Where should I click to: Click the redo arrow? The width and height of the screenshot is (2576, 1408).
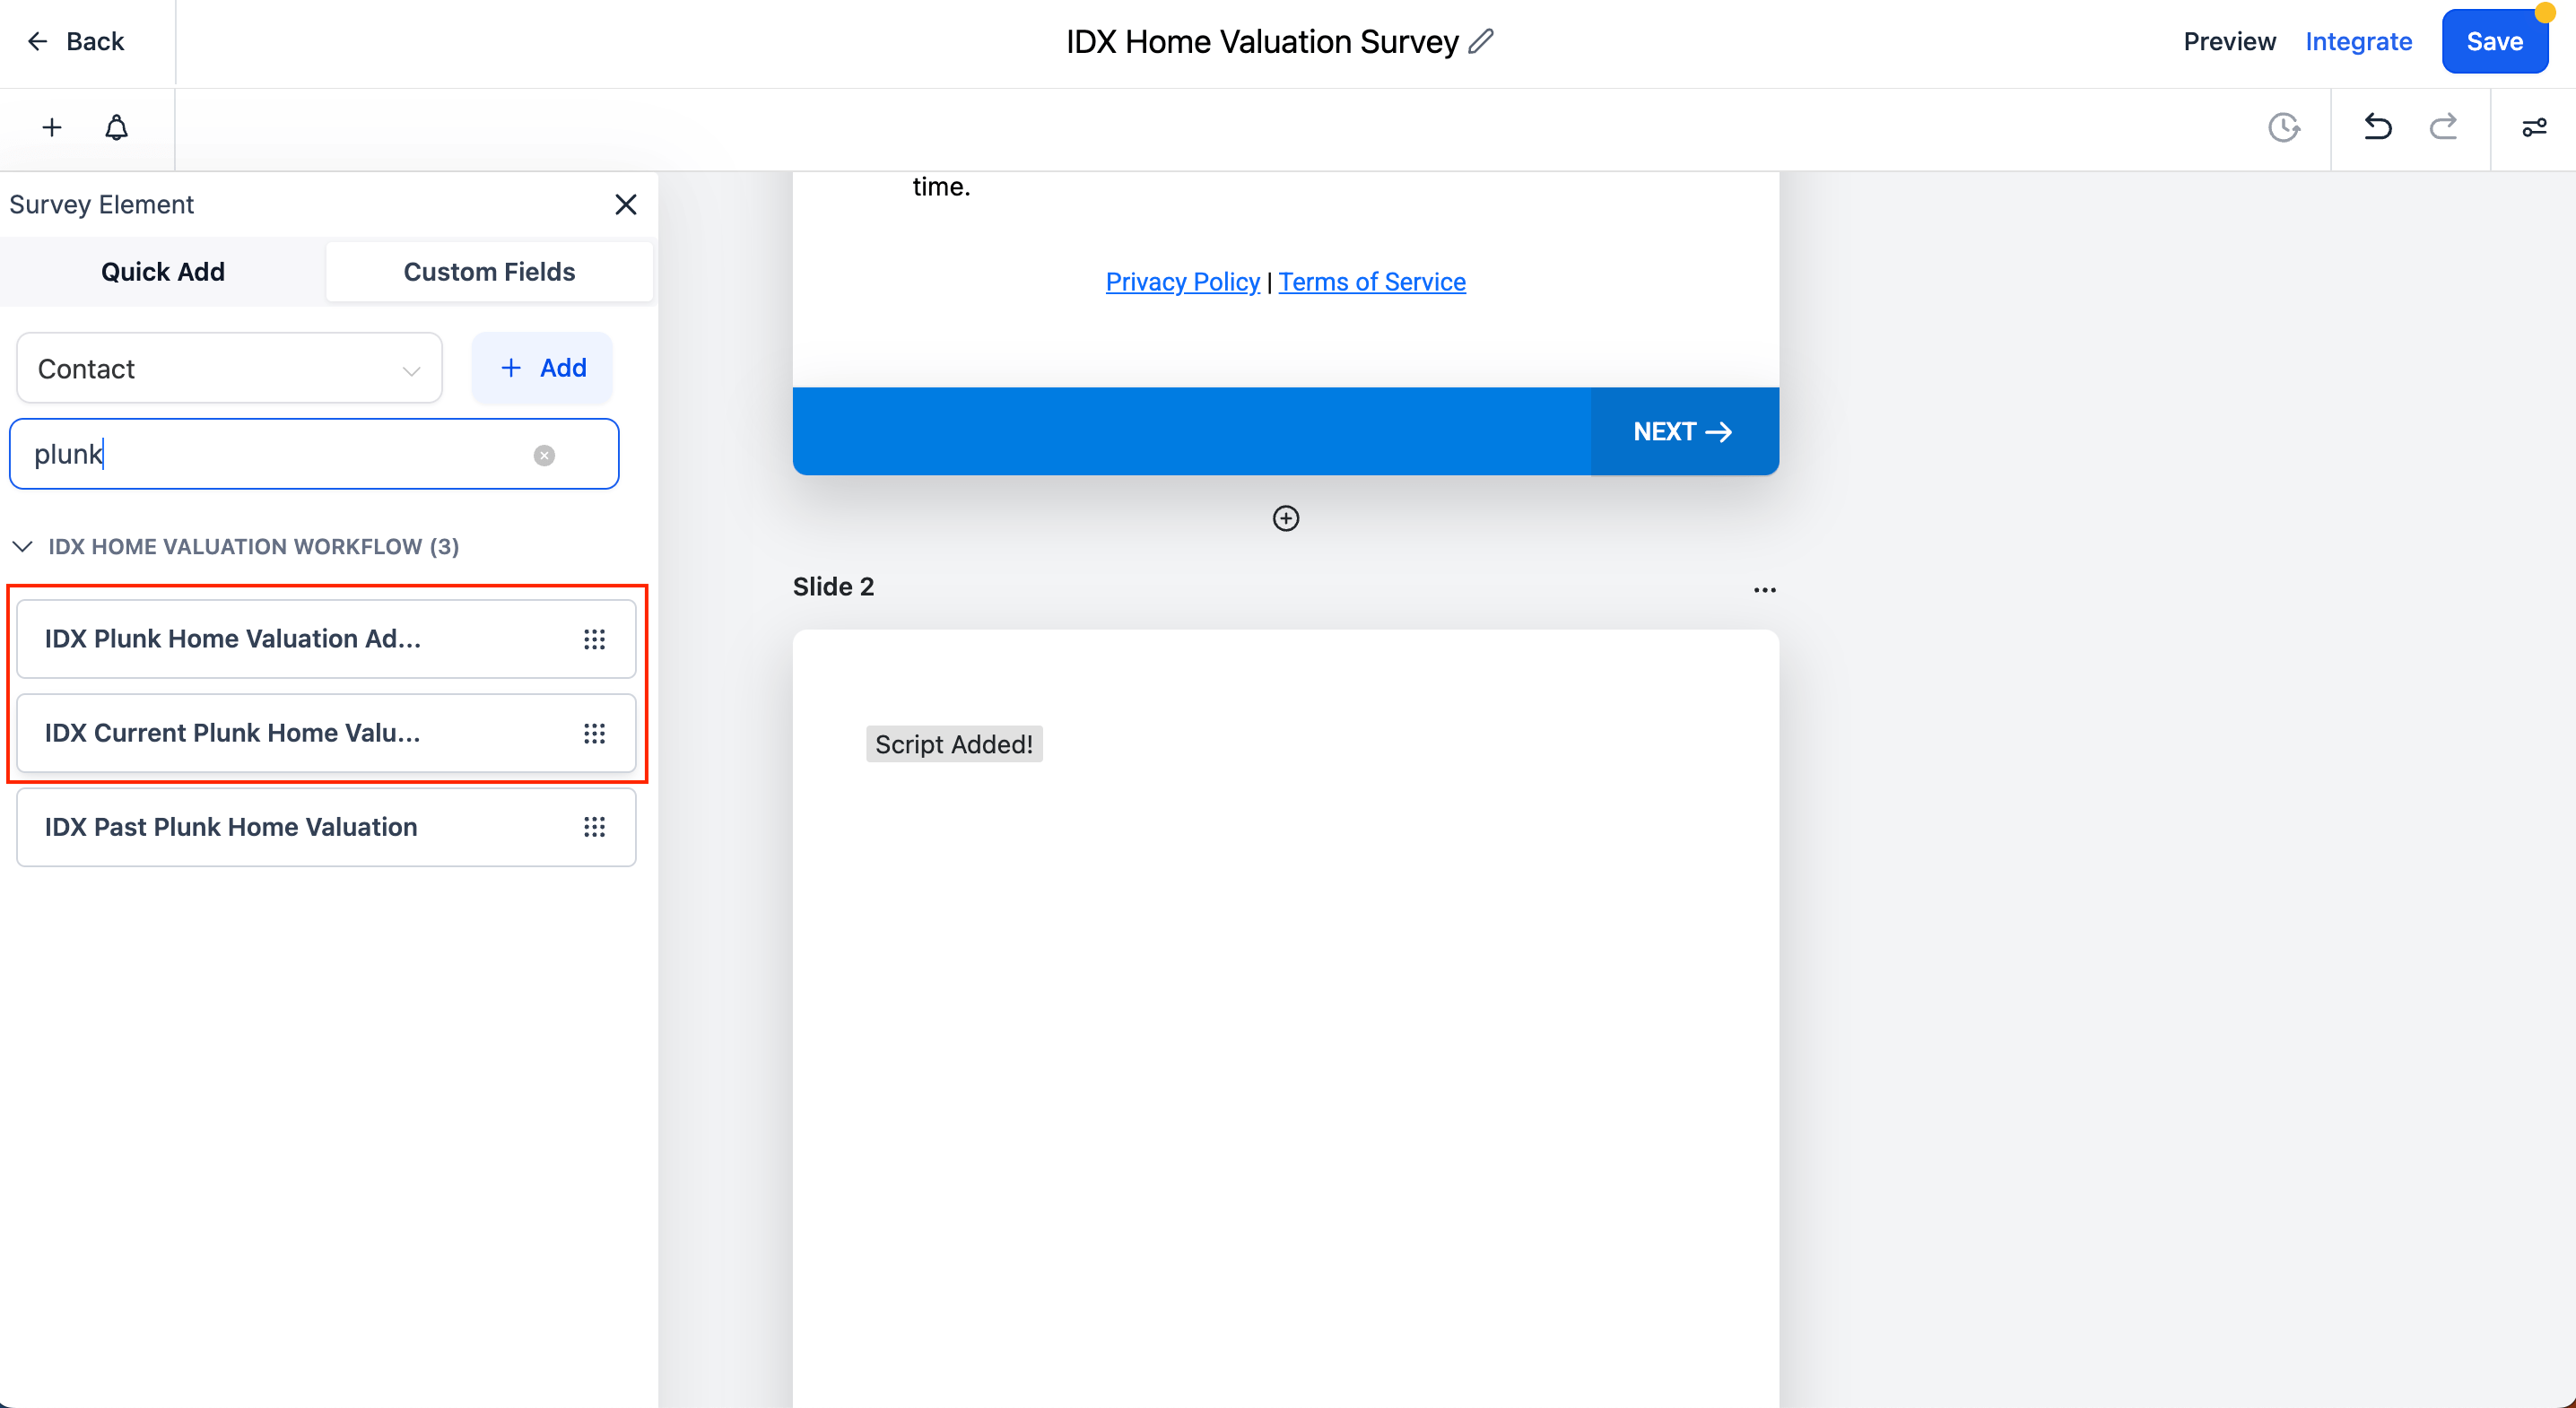[2443, 127]
